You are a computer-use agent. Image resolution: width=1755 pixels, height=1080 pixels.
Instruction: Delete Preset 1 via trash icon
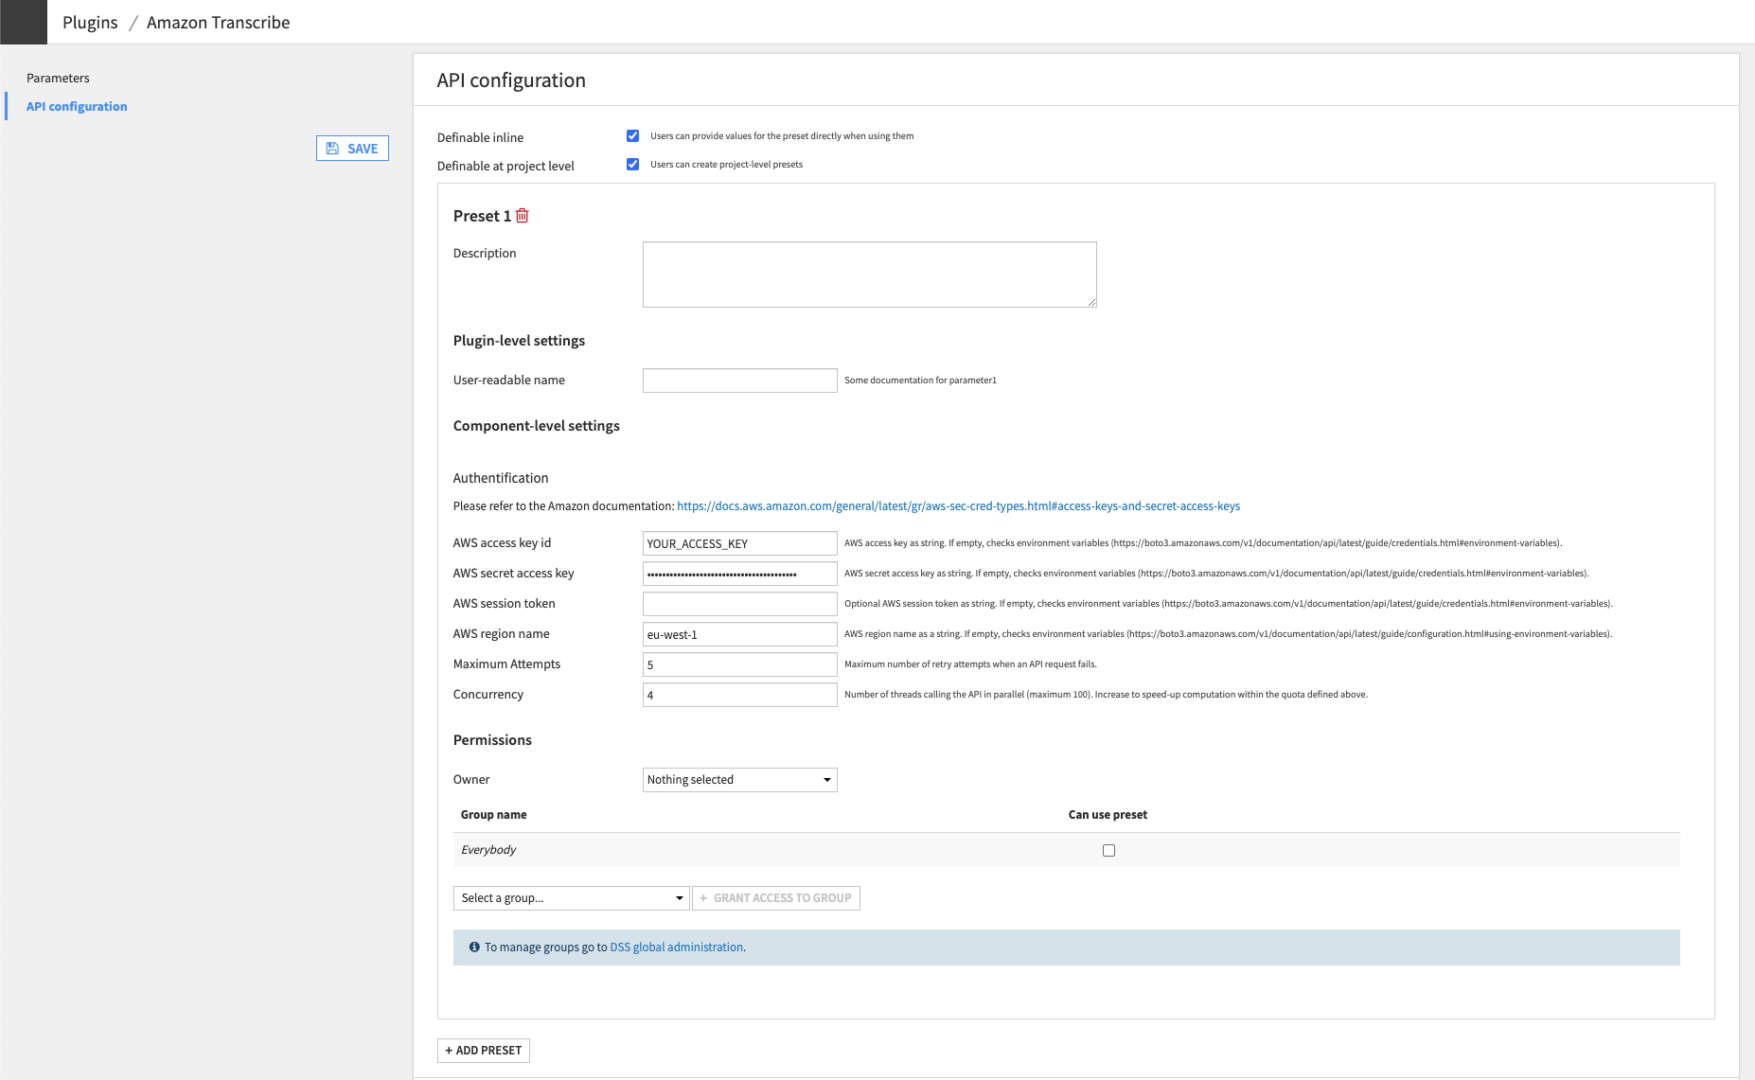(523, 215)
